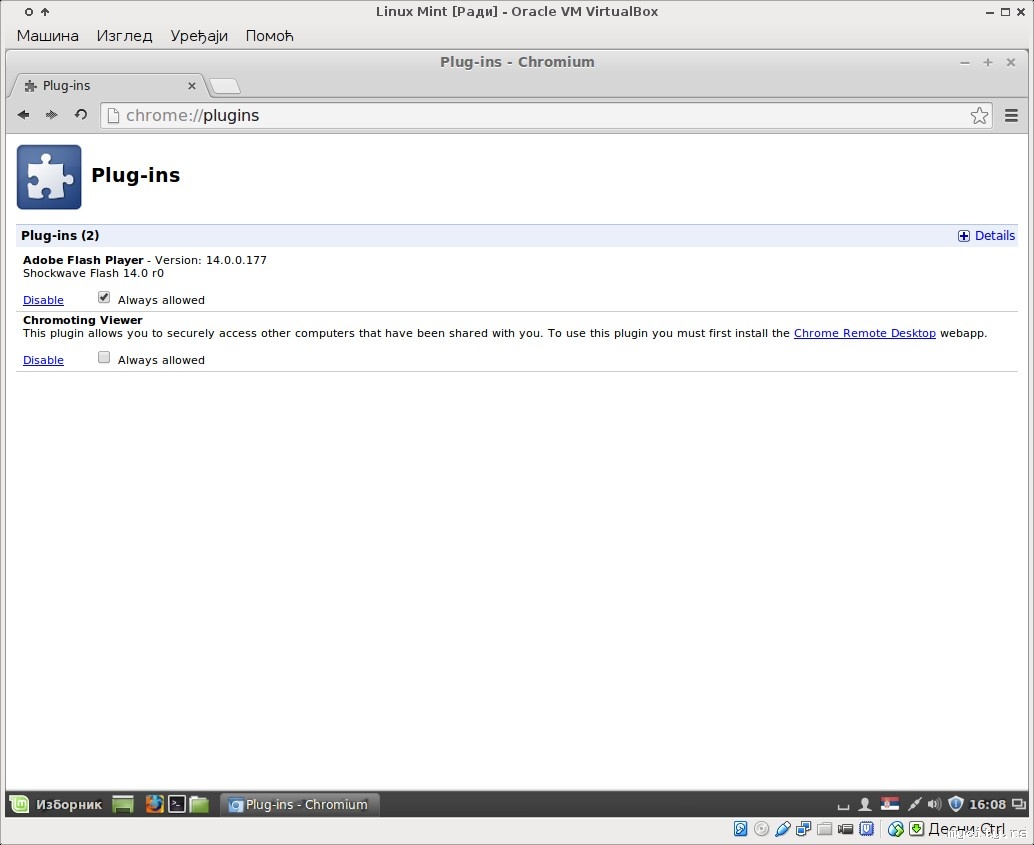The height and width of the screenshot is (845, 1034).
Task: Click the VirtualBox keyboard capture arrow icon
Action: [916, 829]
